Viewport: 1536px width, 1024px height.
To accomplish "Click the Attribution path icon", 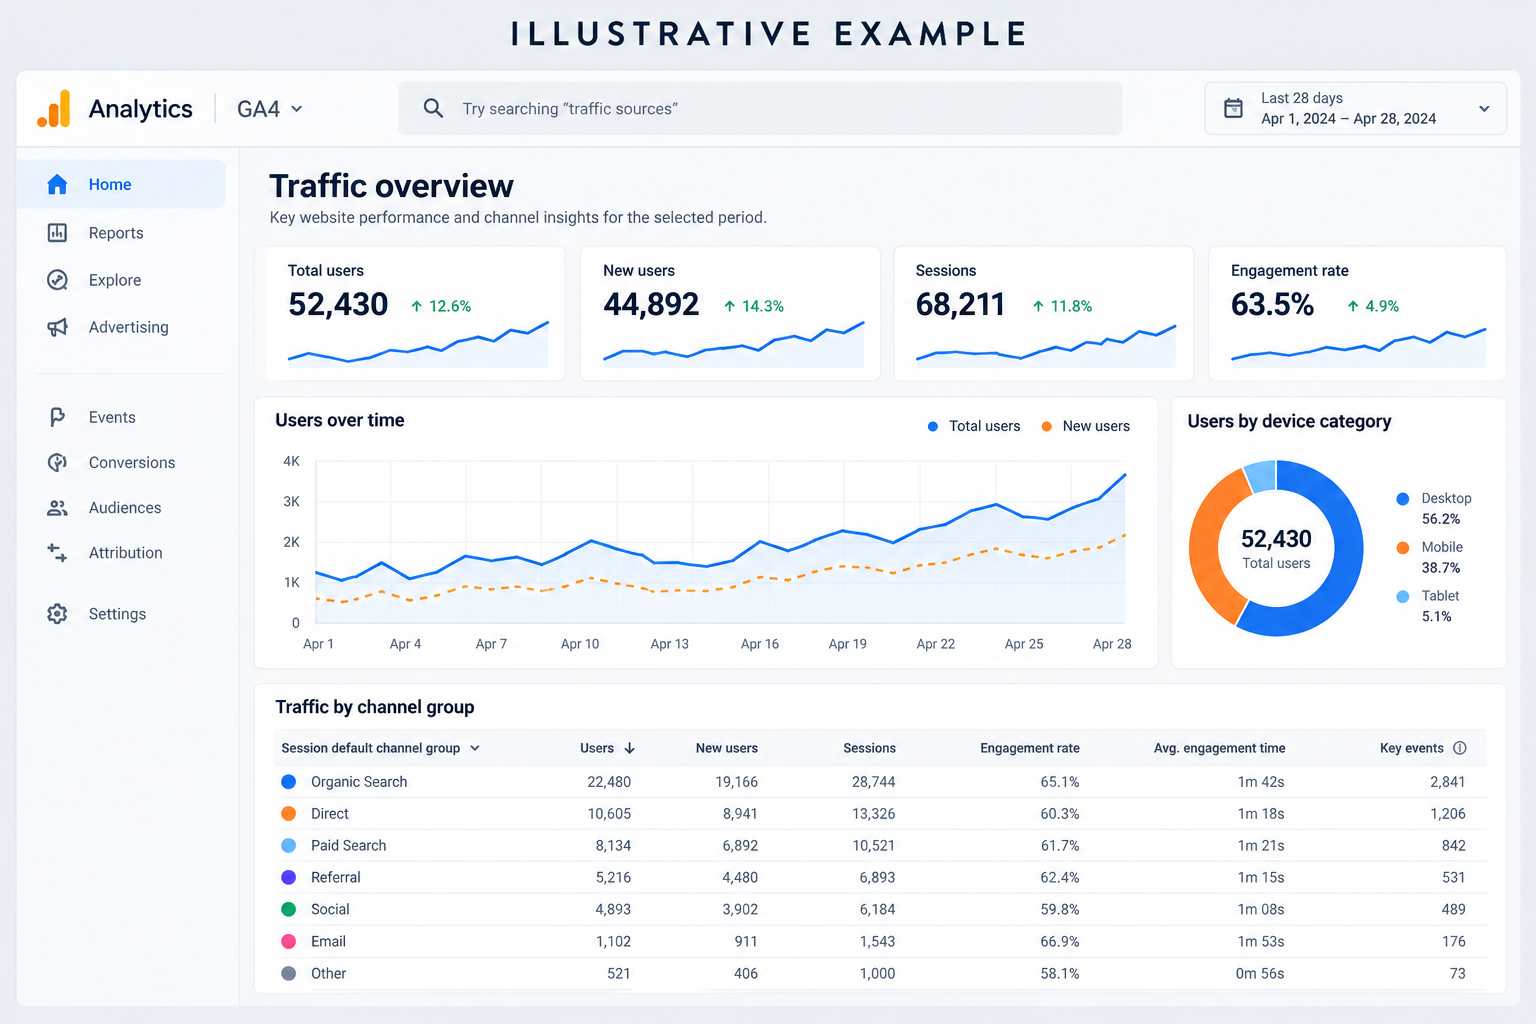I will click(57, 553).
